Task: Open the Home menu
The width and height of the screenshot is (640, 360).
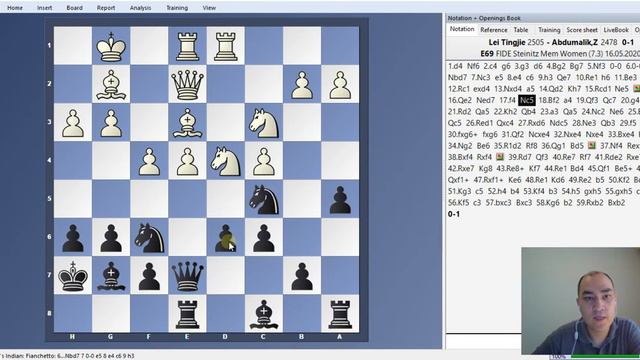Action: tap(15, 8)
